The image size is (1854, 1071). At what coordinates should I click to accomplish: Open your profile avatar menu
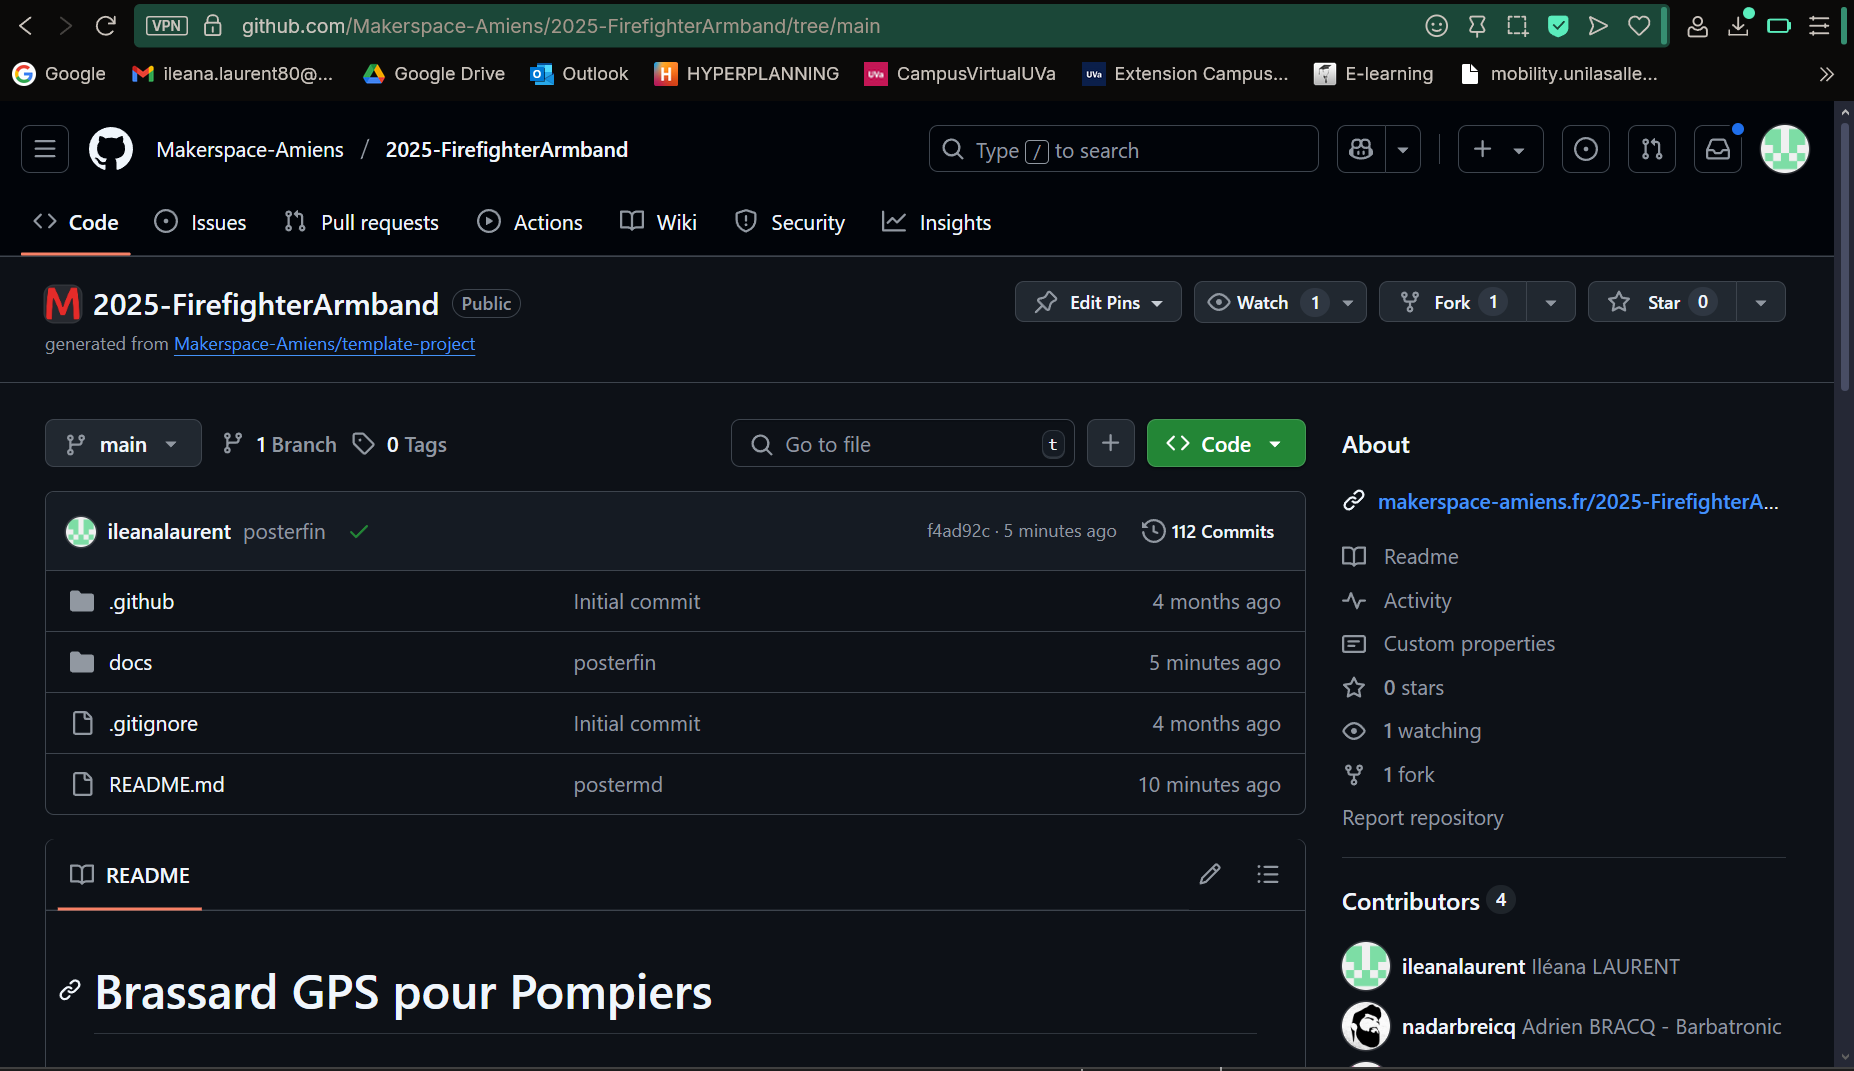point(1785,149)
